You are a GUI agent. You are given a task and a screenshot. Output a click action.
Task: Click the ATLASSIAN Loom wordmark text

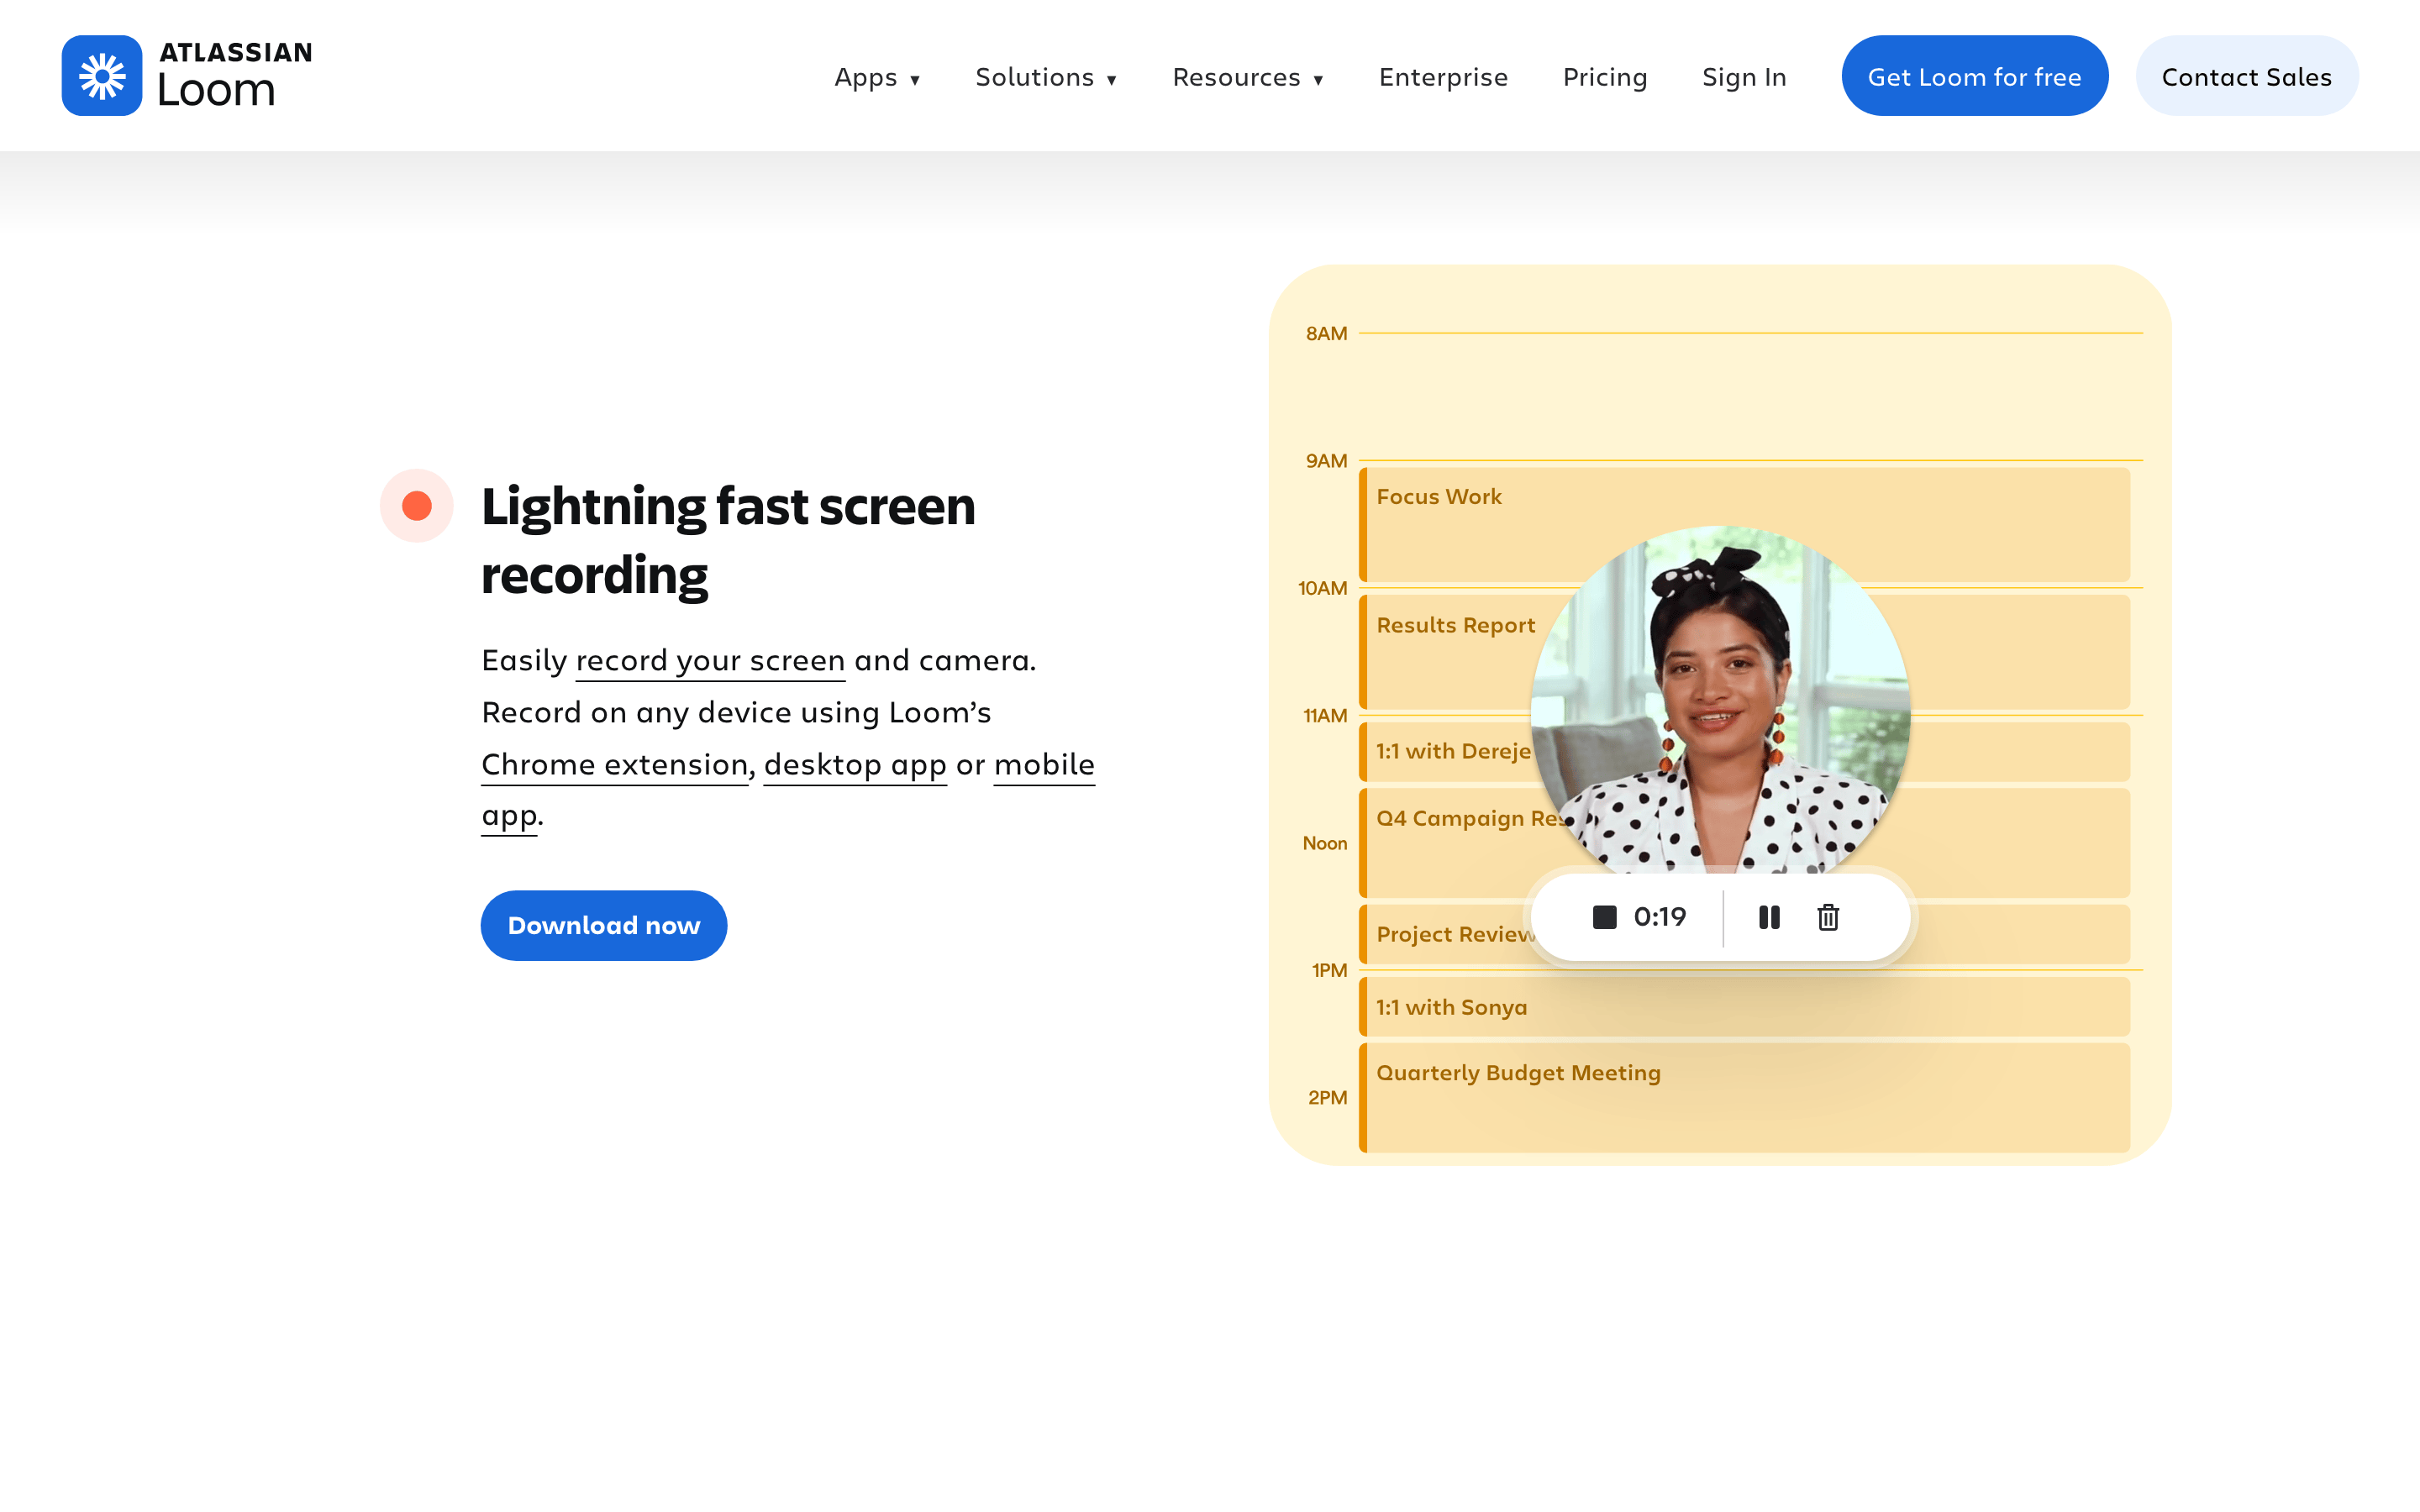pos(235,76)
